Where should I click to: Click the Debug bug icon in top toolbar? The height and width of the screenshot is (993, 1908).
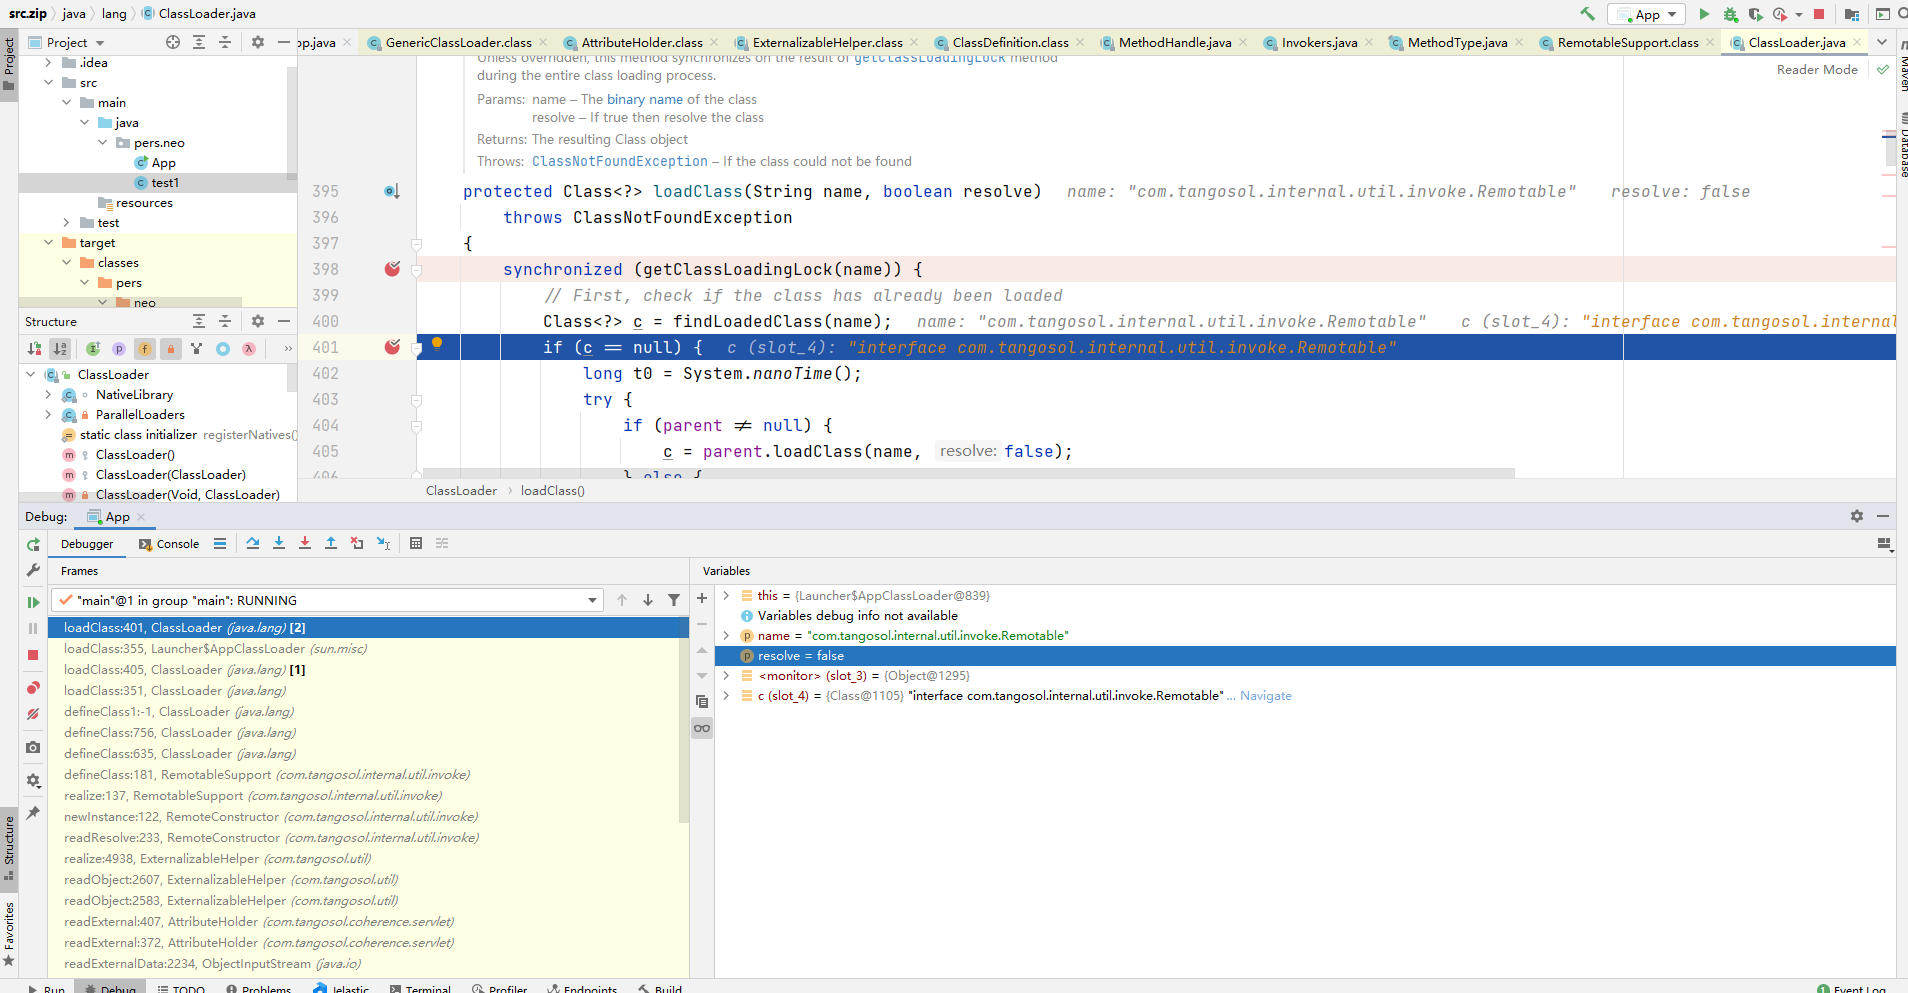tap(1730, 14)
